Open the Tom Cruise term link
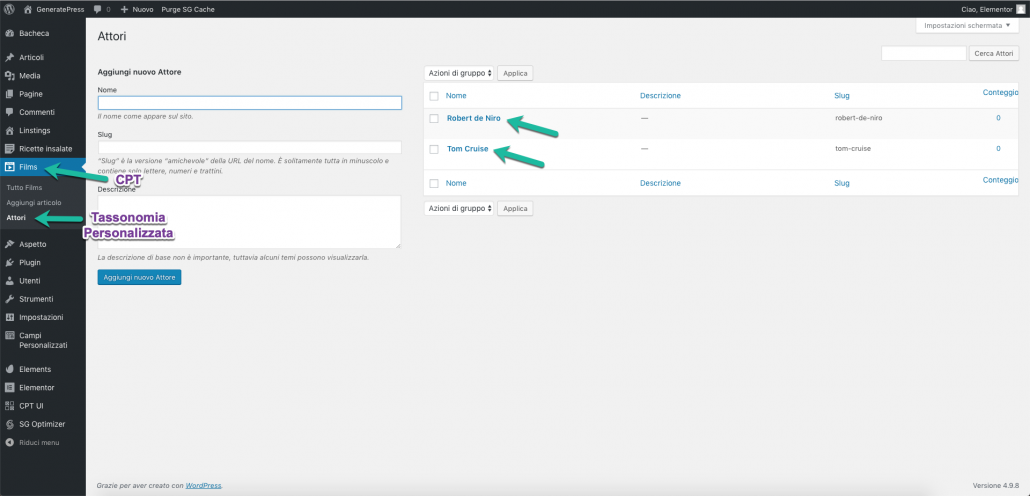This screenshot has height=496, width=1030. [468, 149]
